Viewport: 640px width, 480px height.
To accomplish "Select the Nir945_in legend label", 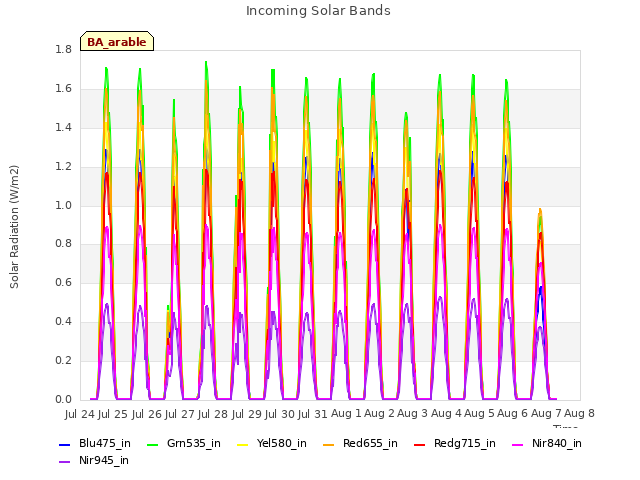I will 104,461.
